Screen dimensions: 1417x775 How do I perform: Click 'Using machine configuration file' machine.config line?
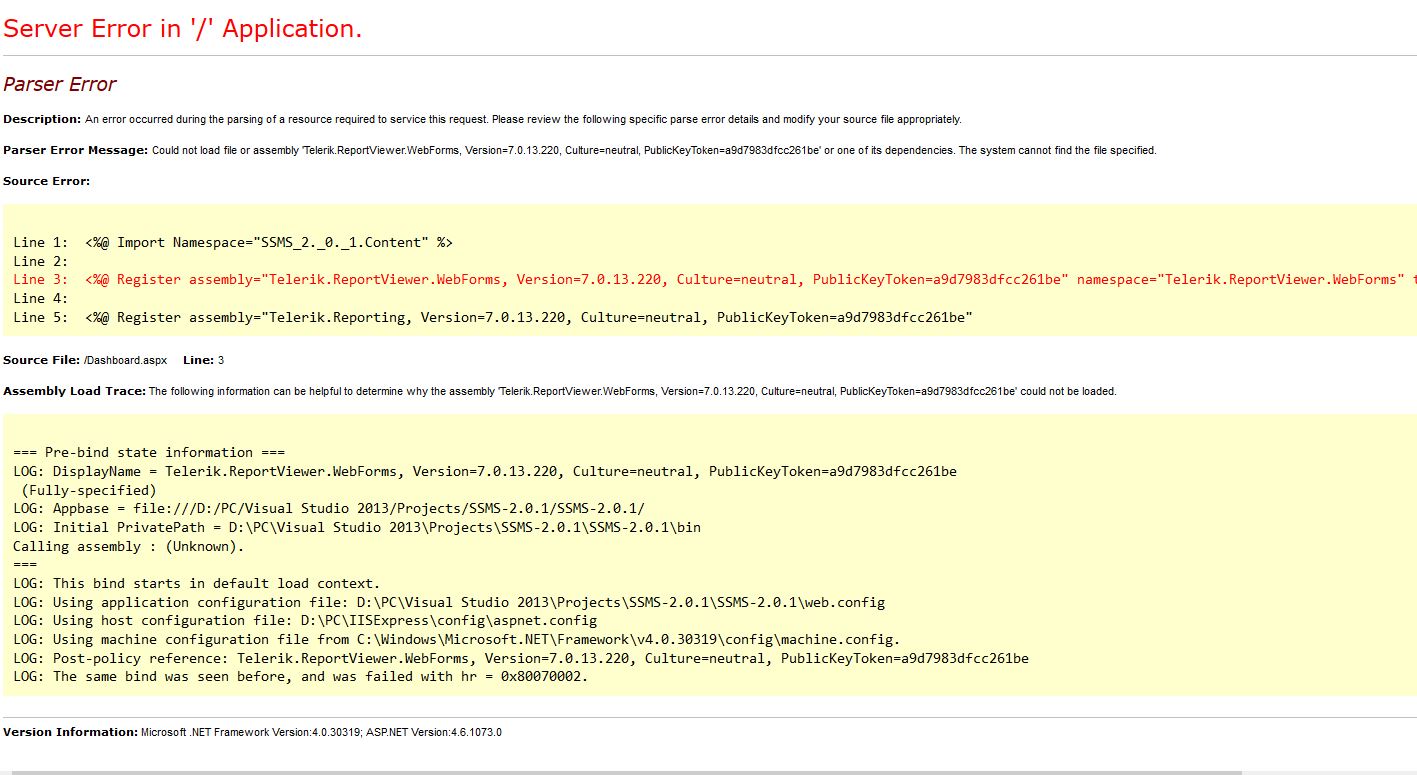coord(457,639)
